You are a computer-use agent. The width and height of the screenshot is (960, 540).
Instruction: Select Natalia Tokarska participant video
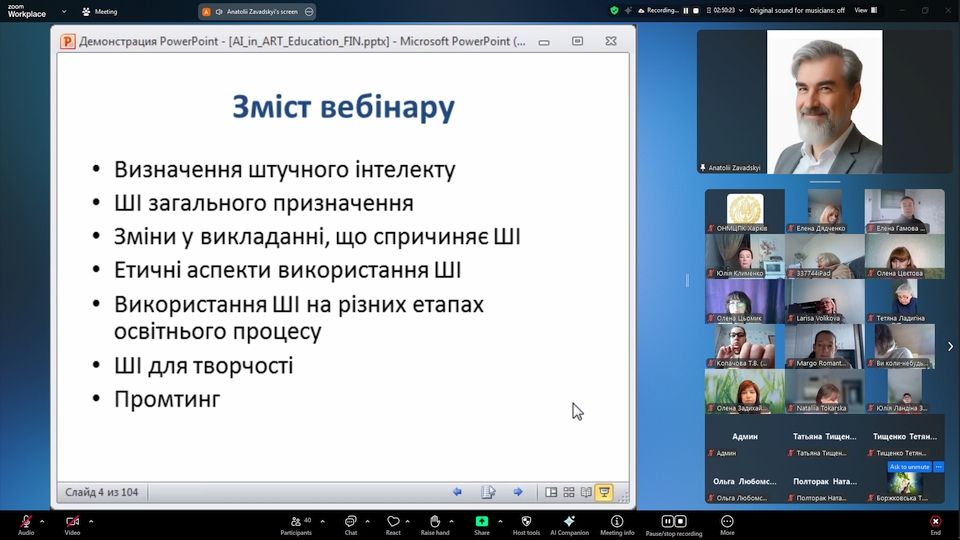point(824,391)
